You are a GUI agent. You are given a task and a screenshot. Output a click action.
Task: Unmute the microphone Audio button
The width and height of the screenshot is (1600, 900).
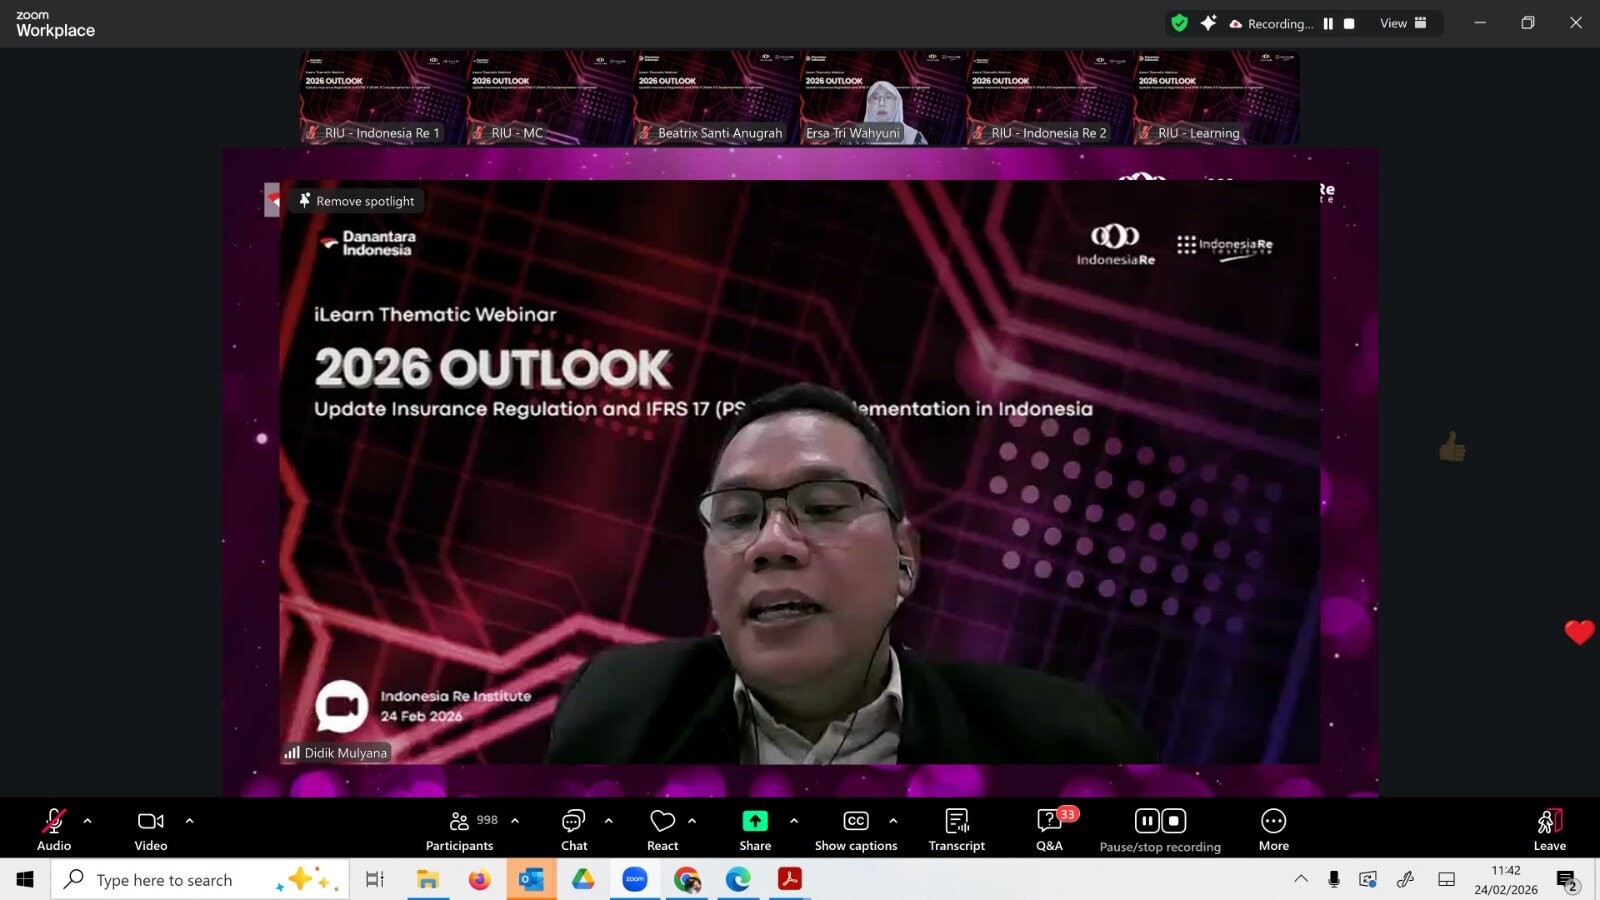click(54, 829)
